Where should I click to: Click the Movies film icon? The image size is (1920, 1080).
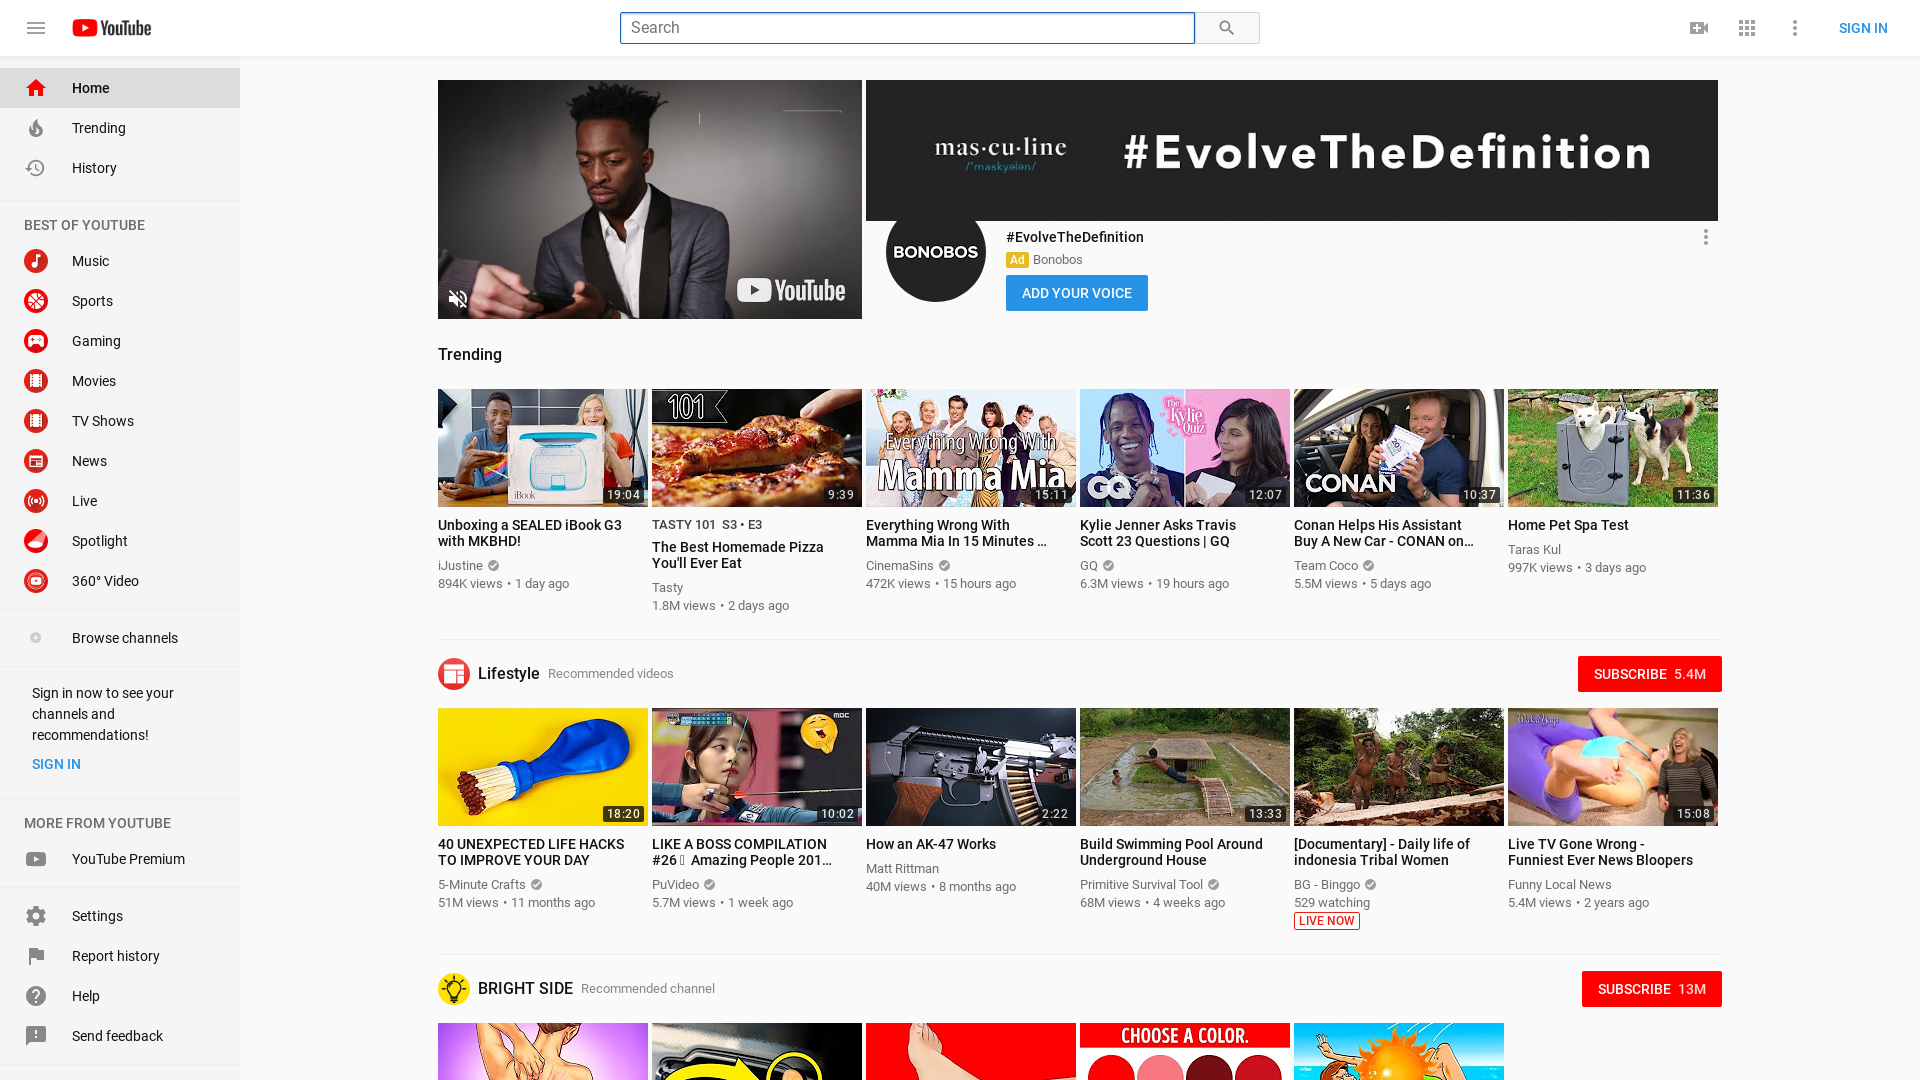click(36, 381)
